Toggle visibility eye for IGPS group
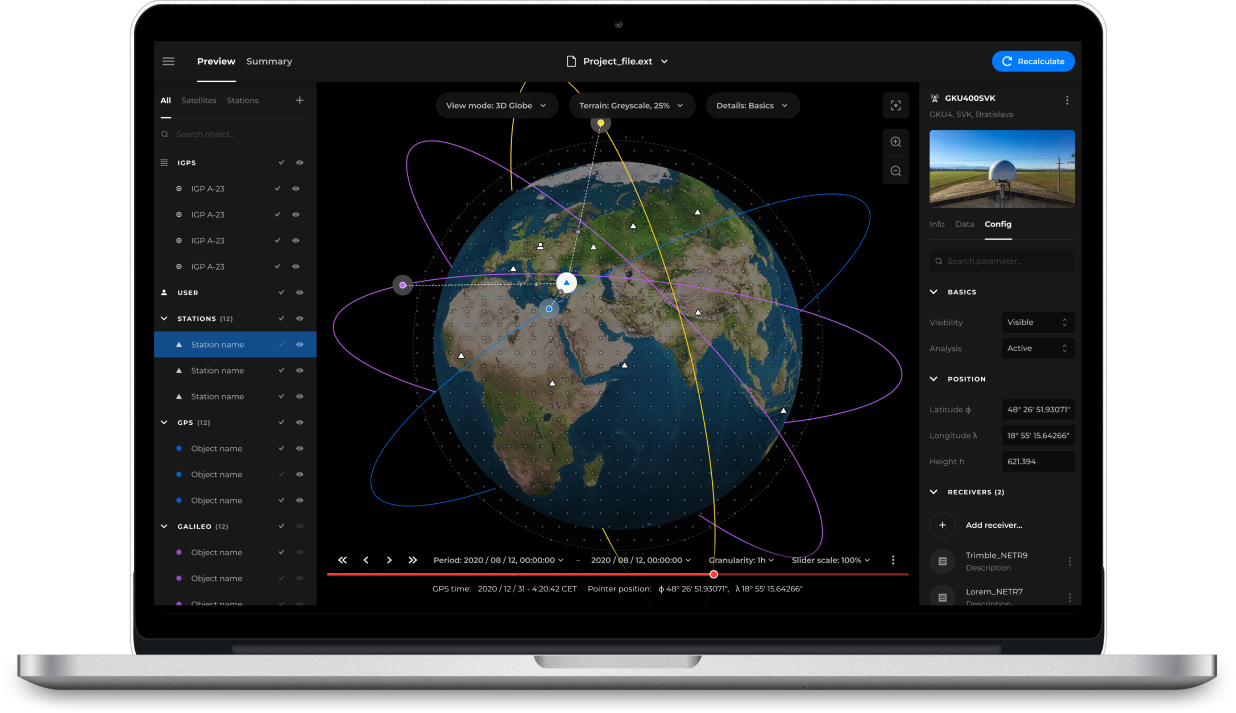1236x713 pixels. click(x=299, y=162)
